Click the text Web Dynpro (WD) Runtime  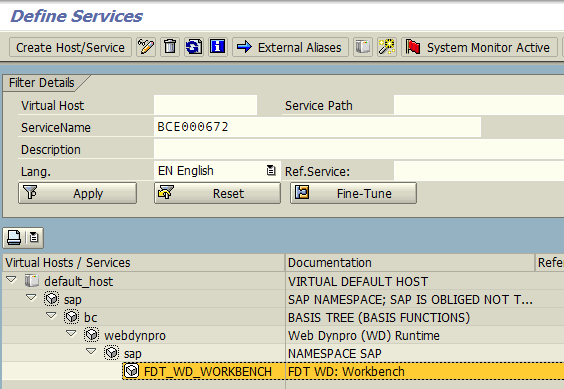click(364, 335)
